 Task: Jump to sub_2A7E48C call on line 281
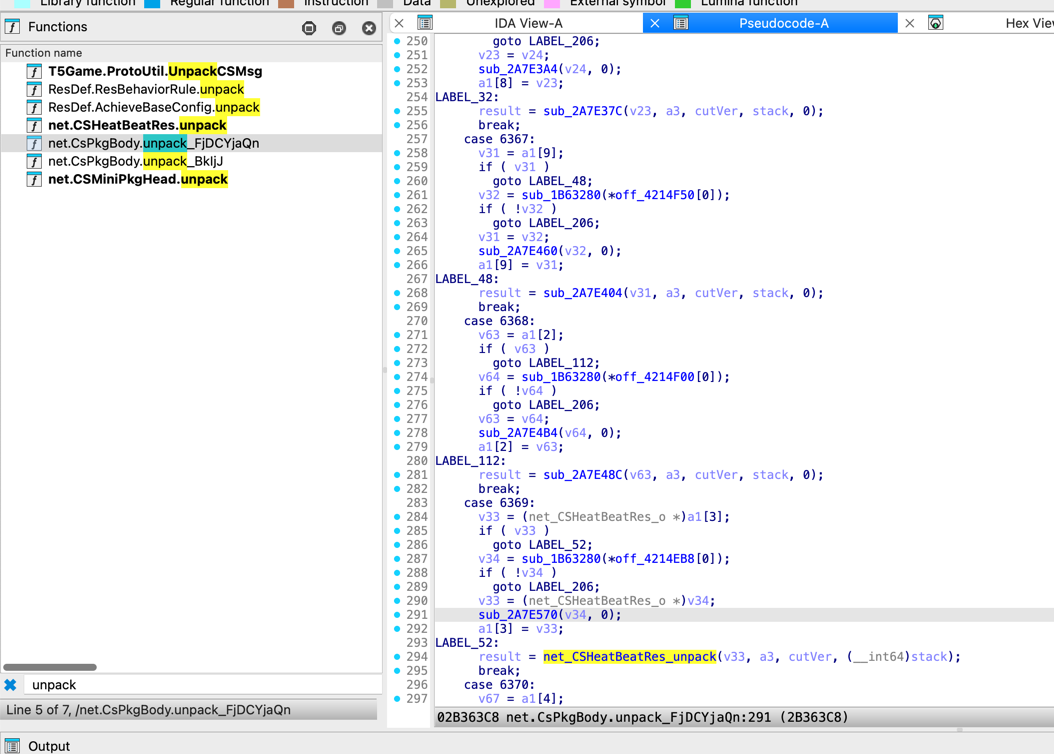click(583, 475)
